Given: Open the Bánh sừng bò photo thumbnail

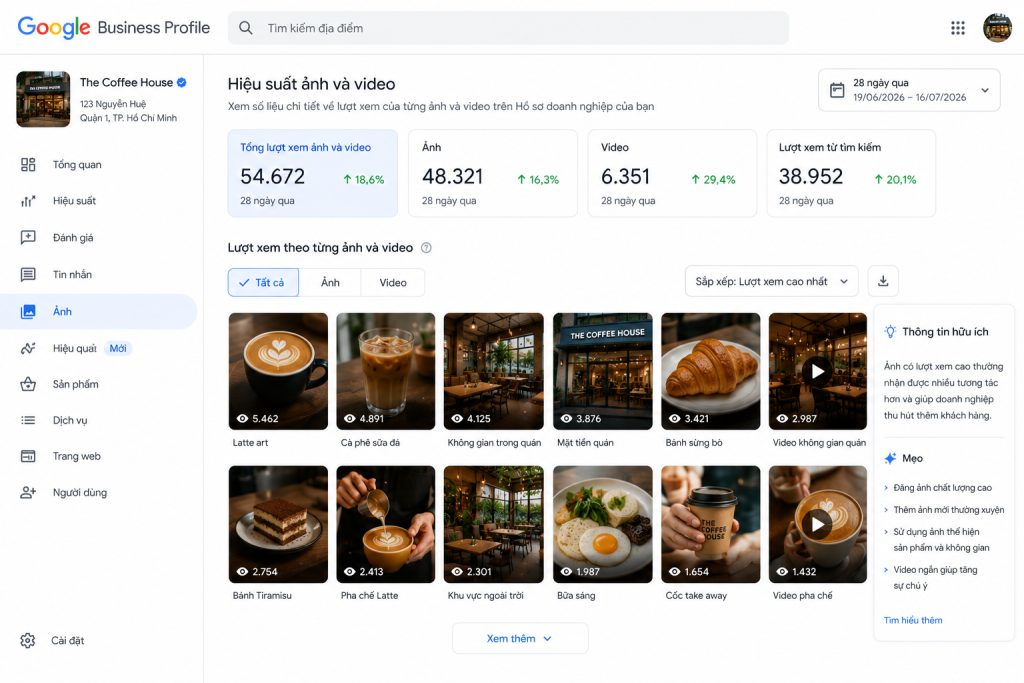Looking at the screenshot, I should [711, 372].
